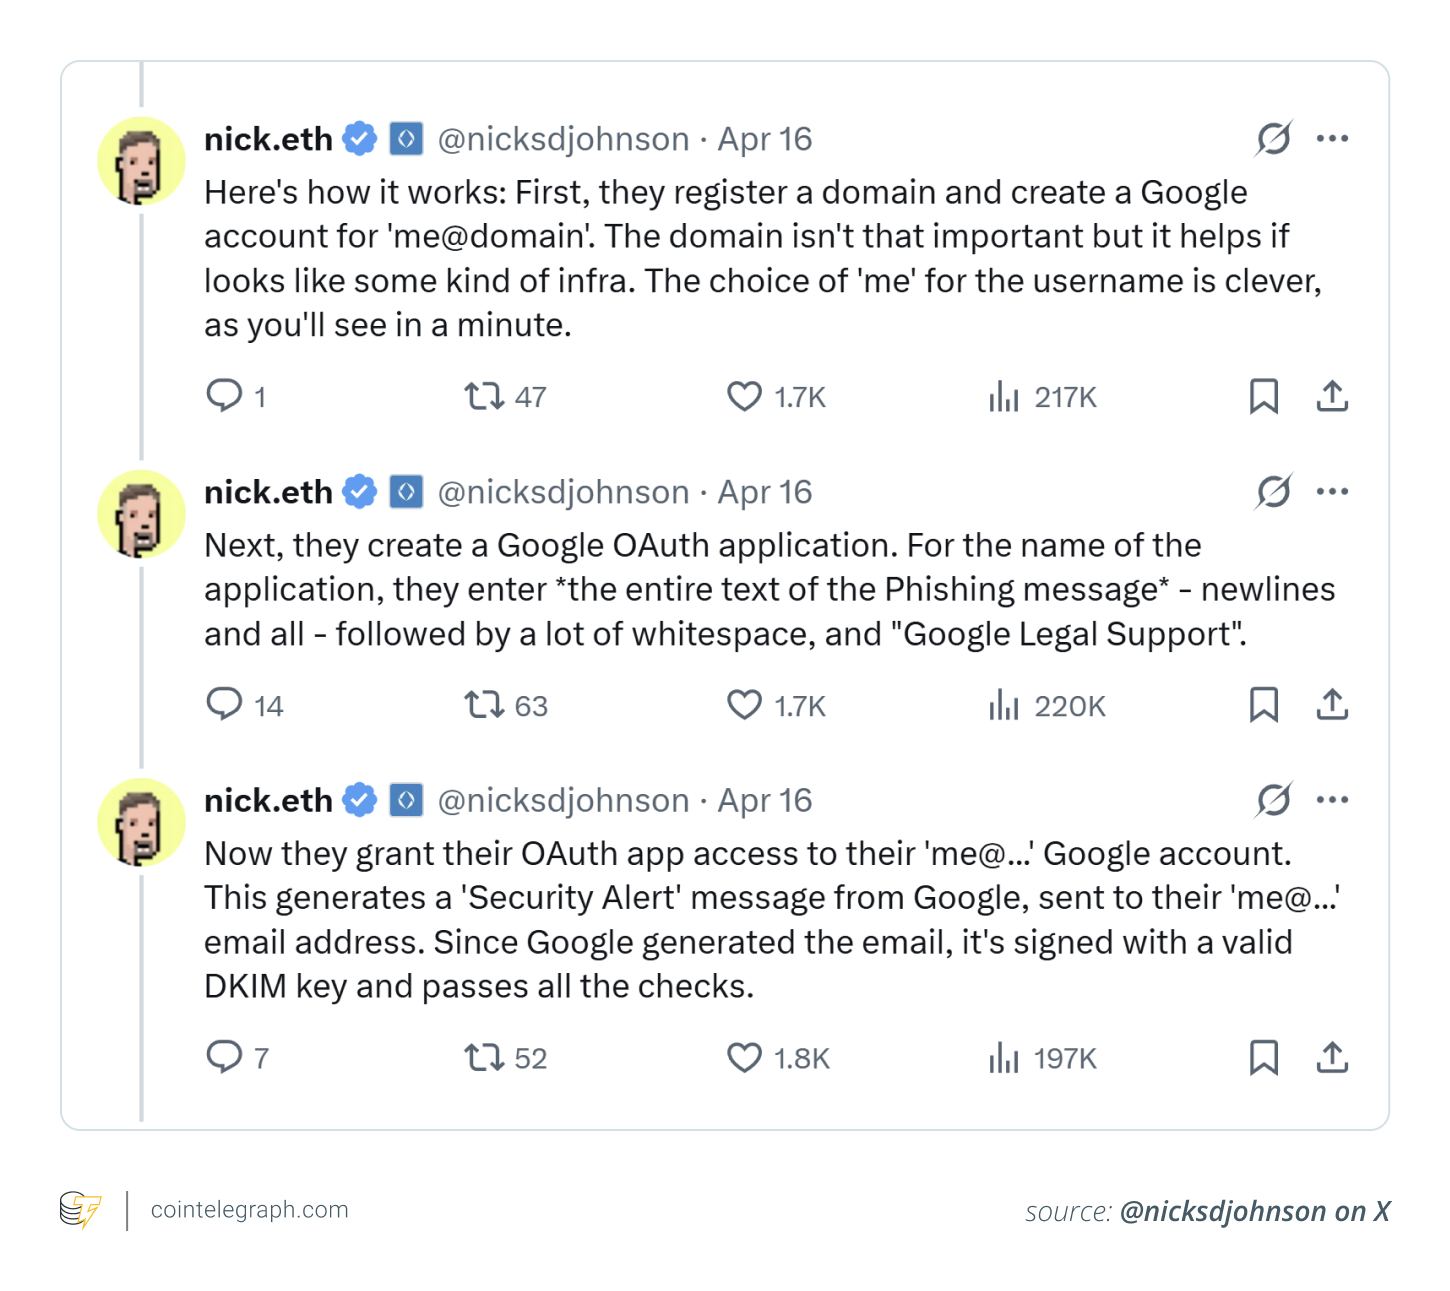Like the tweet about Google OAuth application
Image resolution: width=1450 pixels, height=1291 pixels.
(x=744, y=705)
